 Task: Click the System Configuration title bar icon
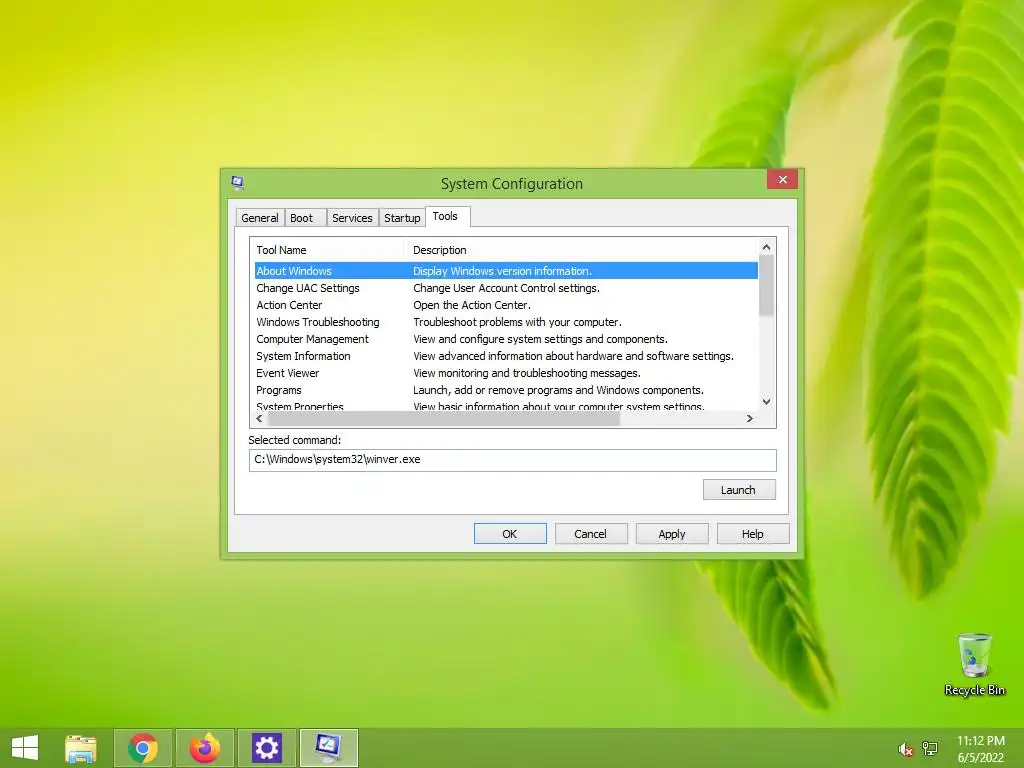point(238,182)
